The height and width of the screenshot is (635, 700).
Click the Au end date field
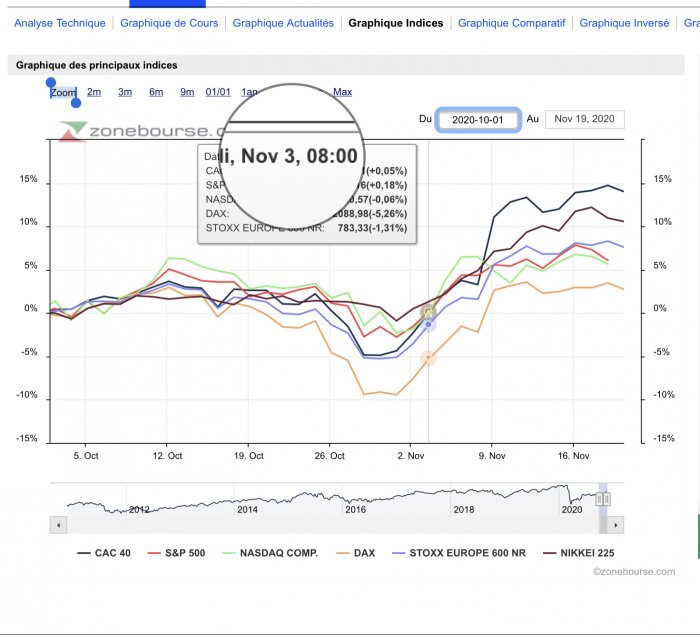(x=584, y=119)
